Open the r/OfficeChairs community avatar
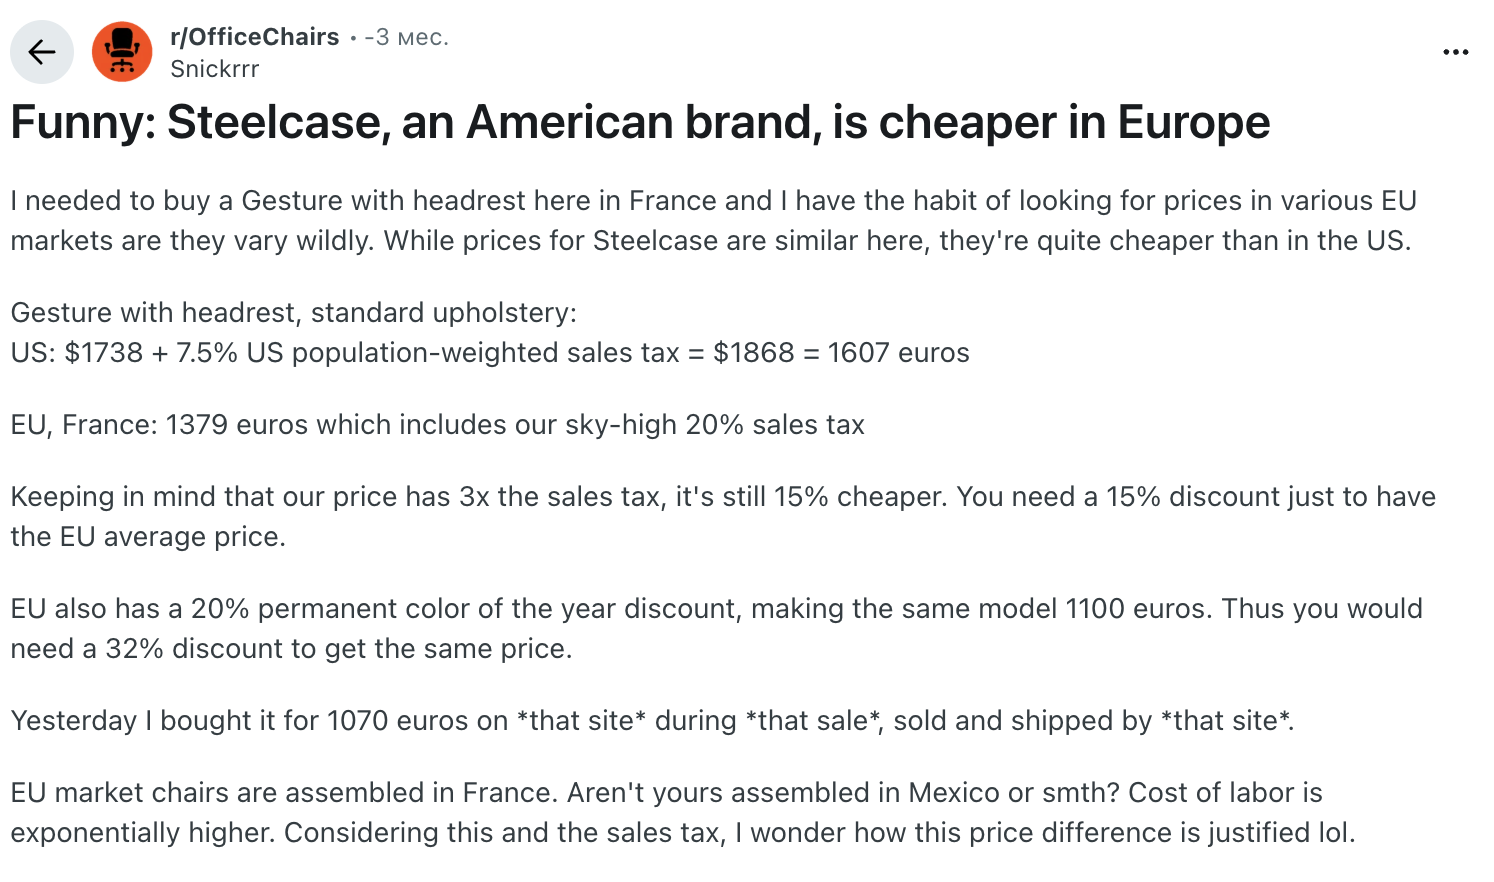The width and height of the screenshot is (1494, 882). [122, 52]
